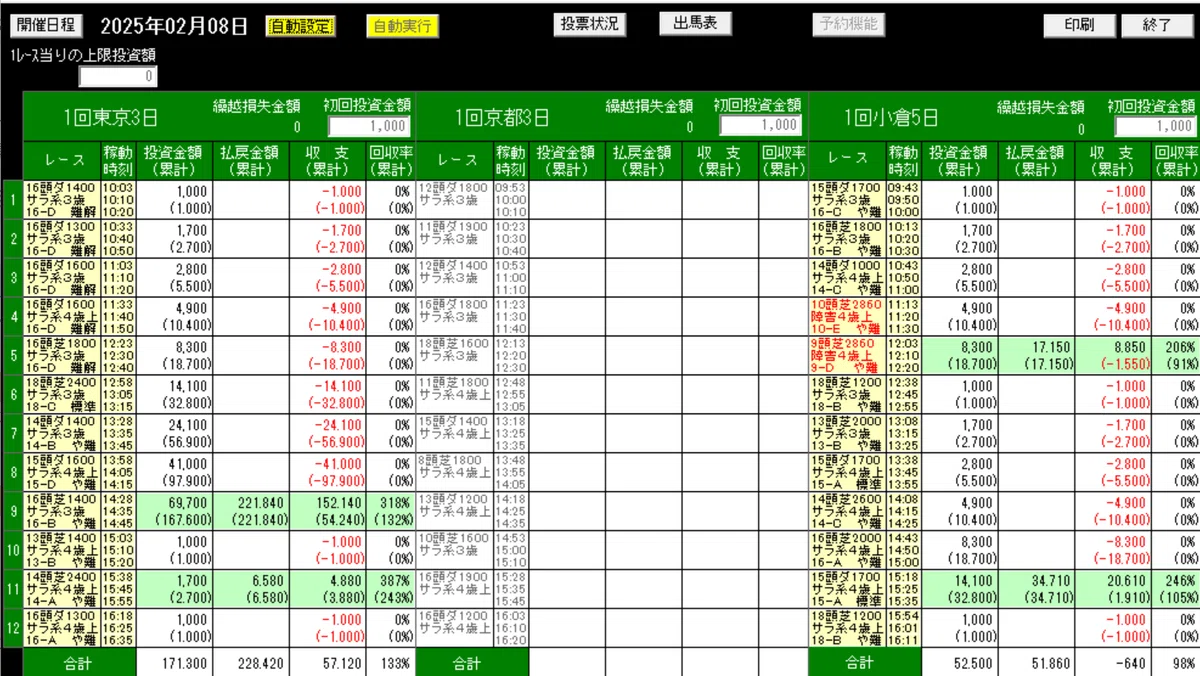Viewport: 1200px width, 676px height.
Task: Open the 出馬表 race card
Action: 695,23
